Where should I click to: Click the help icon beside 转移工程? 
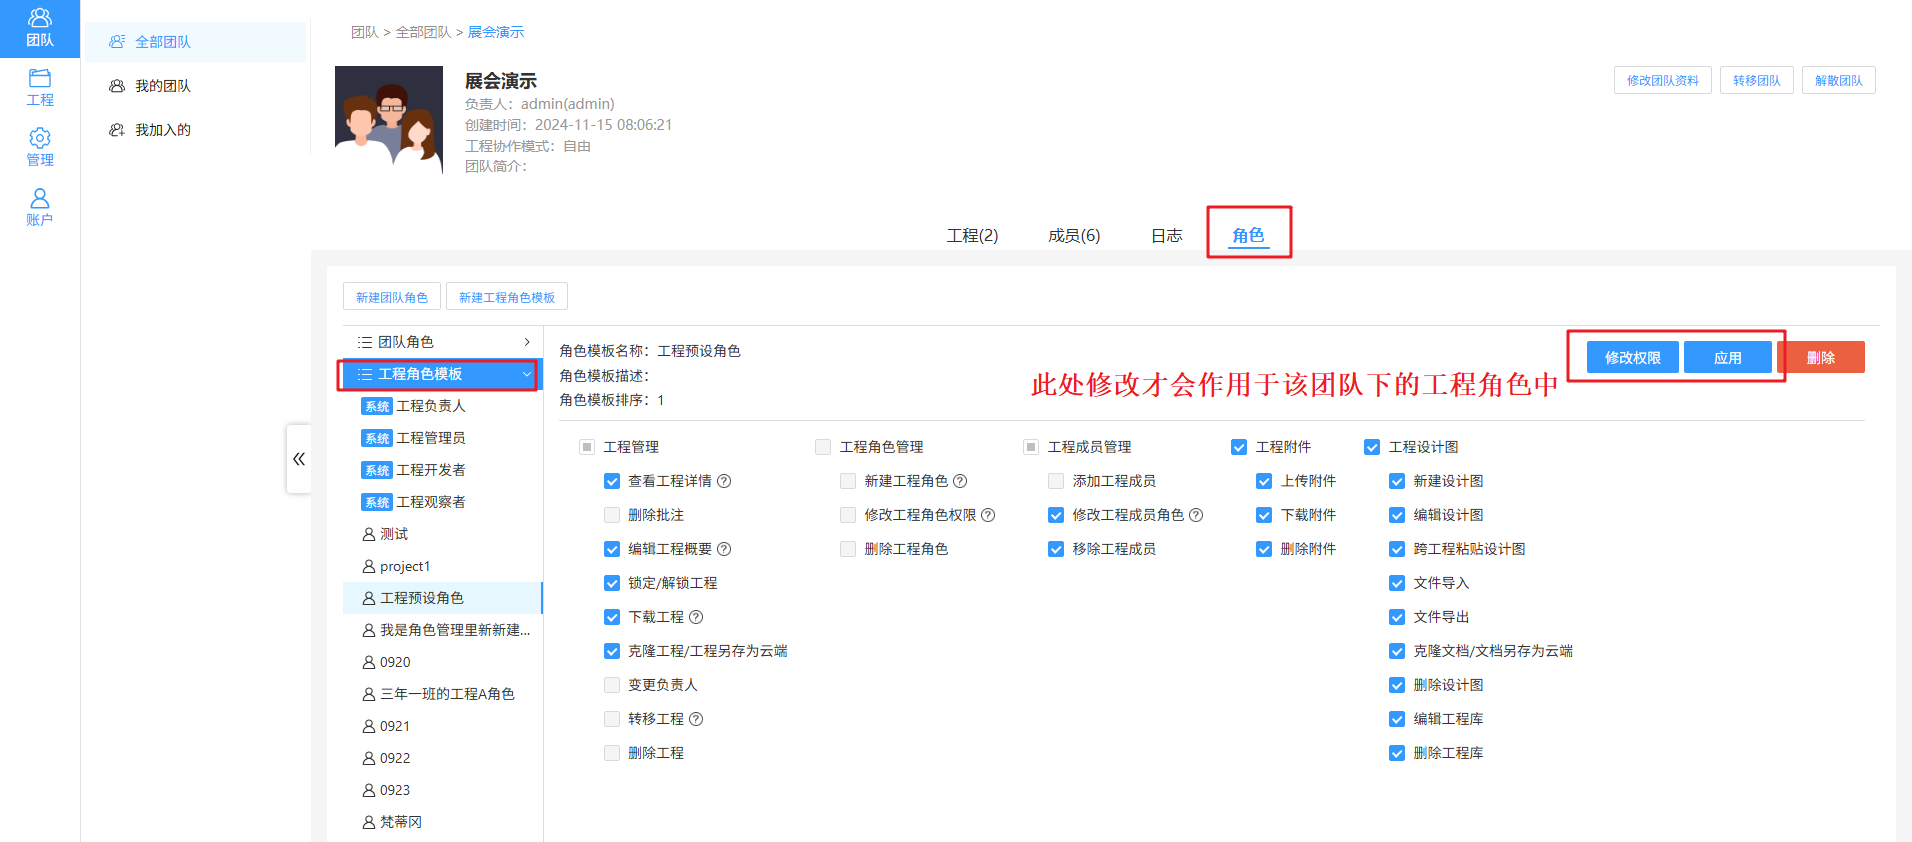696,719
